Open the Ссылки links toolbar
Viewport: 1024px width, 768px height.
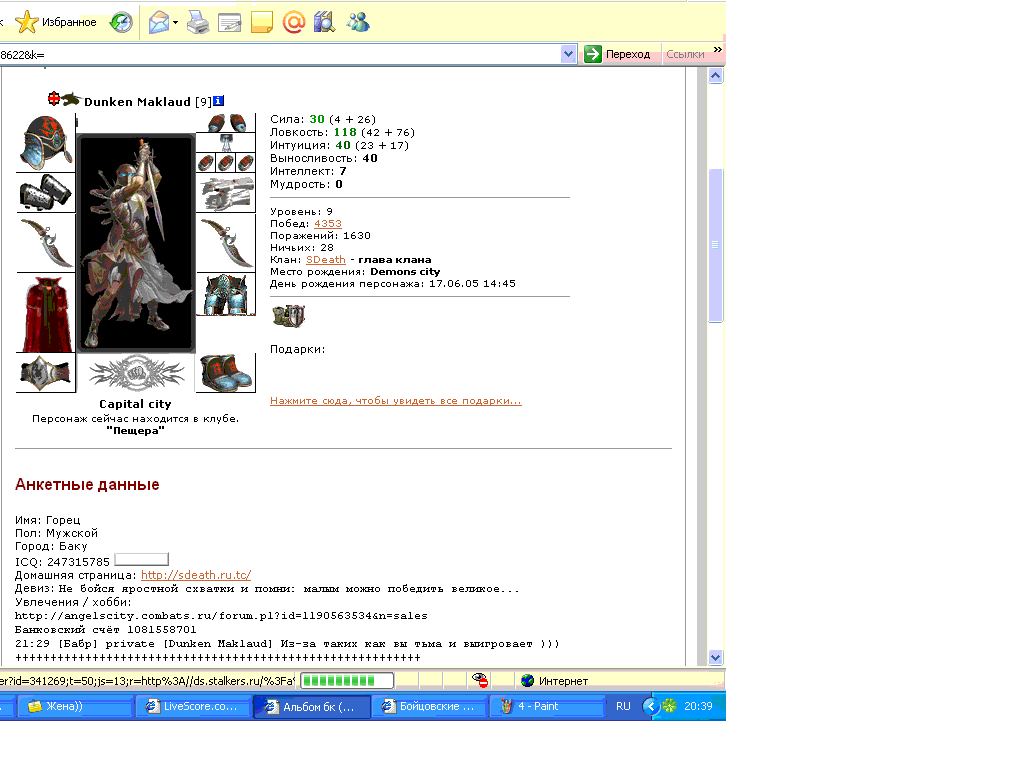(x=685, y=54)
